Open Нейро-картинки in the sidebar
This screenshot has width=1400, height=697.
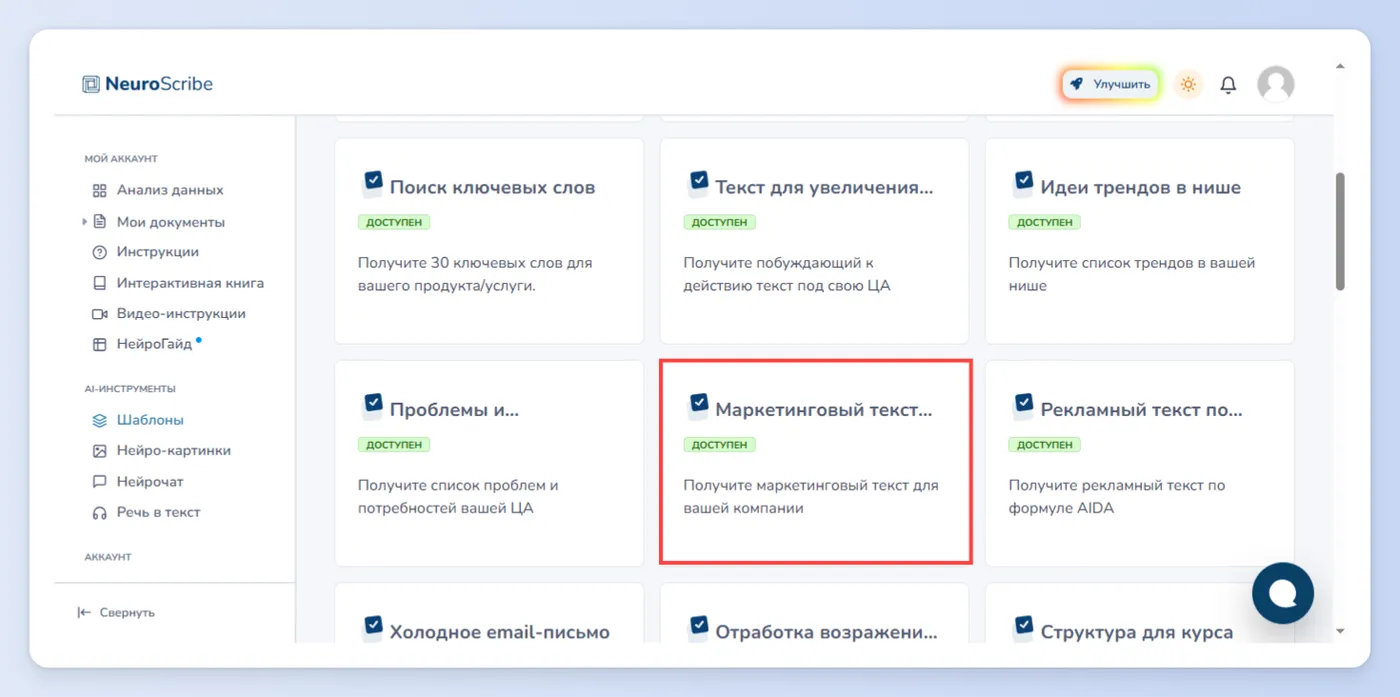pos(173,450)
